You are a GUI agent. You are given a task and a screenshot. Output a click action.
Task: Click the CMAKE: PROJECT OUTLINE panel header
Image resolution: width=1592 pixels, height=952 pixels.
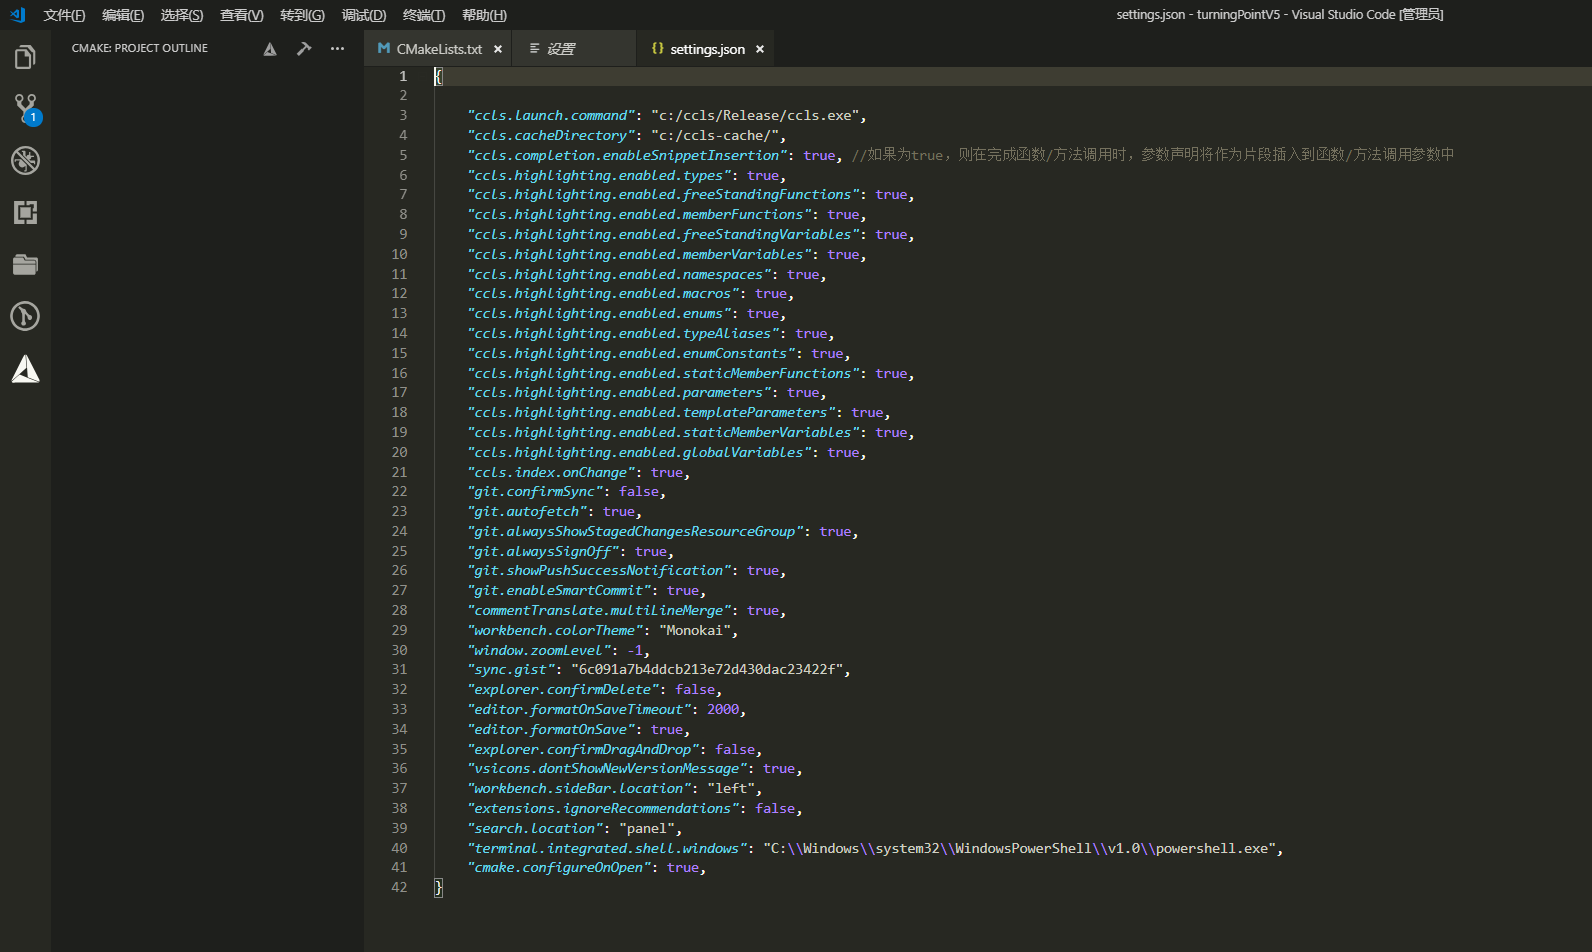(140, 48)
